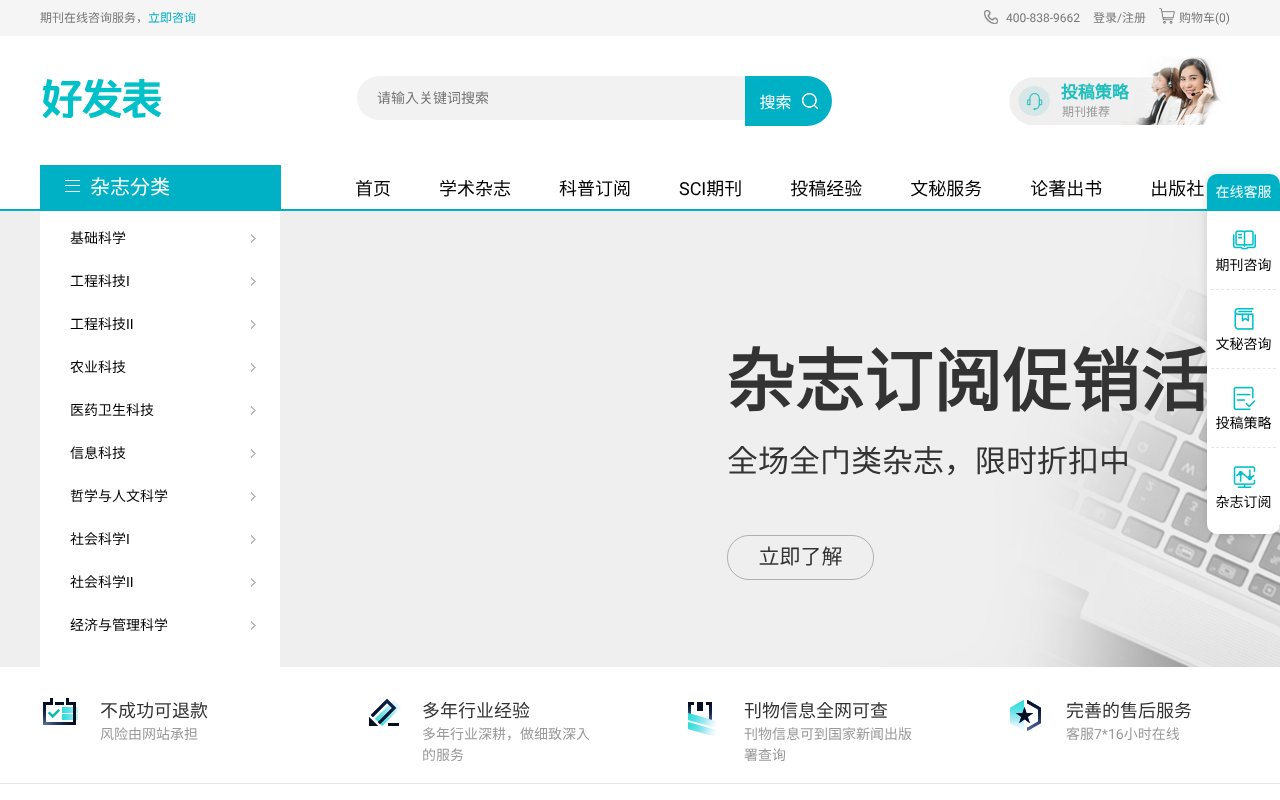Switch to the SCI期刊 navigation tab
This screenshot has height=800, width=1280.
click(x=710, y=188)
